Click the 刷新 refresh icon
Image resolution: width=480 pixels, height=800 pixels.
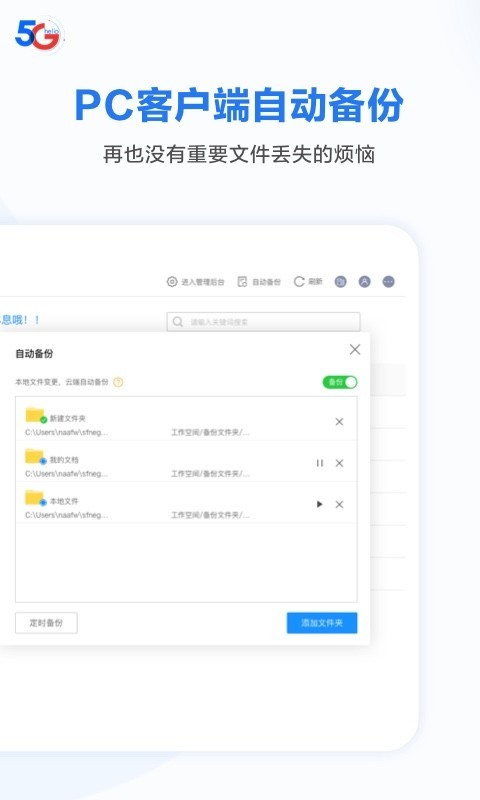pos(299,282)
